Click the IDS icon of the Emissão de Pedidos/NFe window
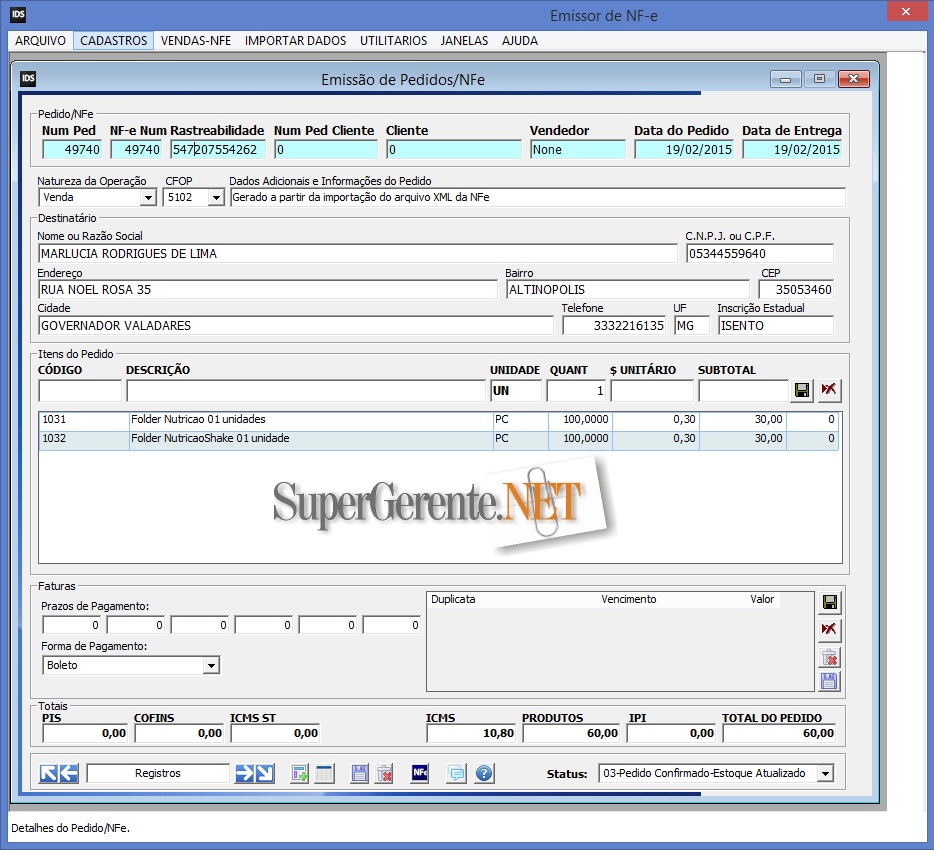Viewport: 934px width, 854px height. pos(29,79)
